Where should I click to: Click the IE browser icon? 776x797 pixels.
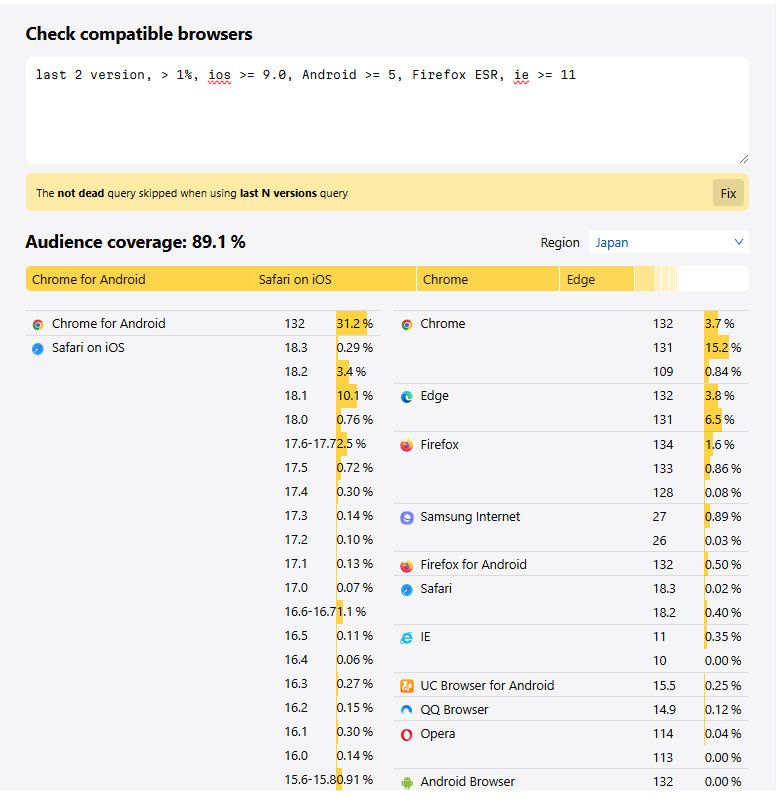[407, 638]
